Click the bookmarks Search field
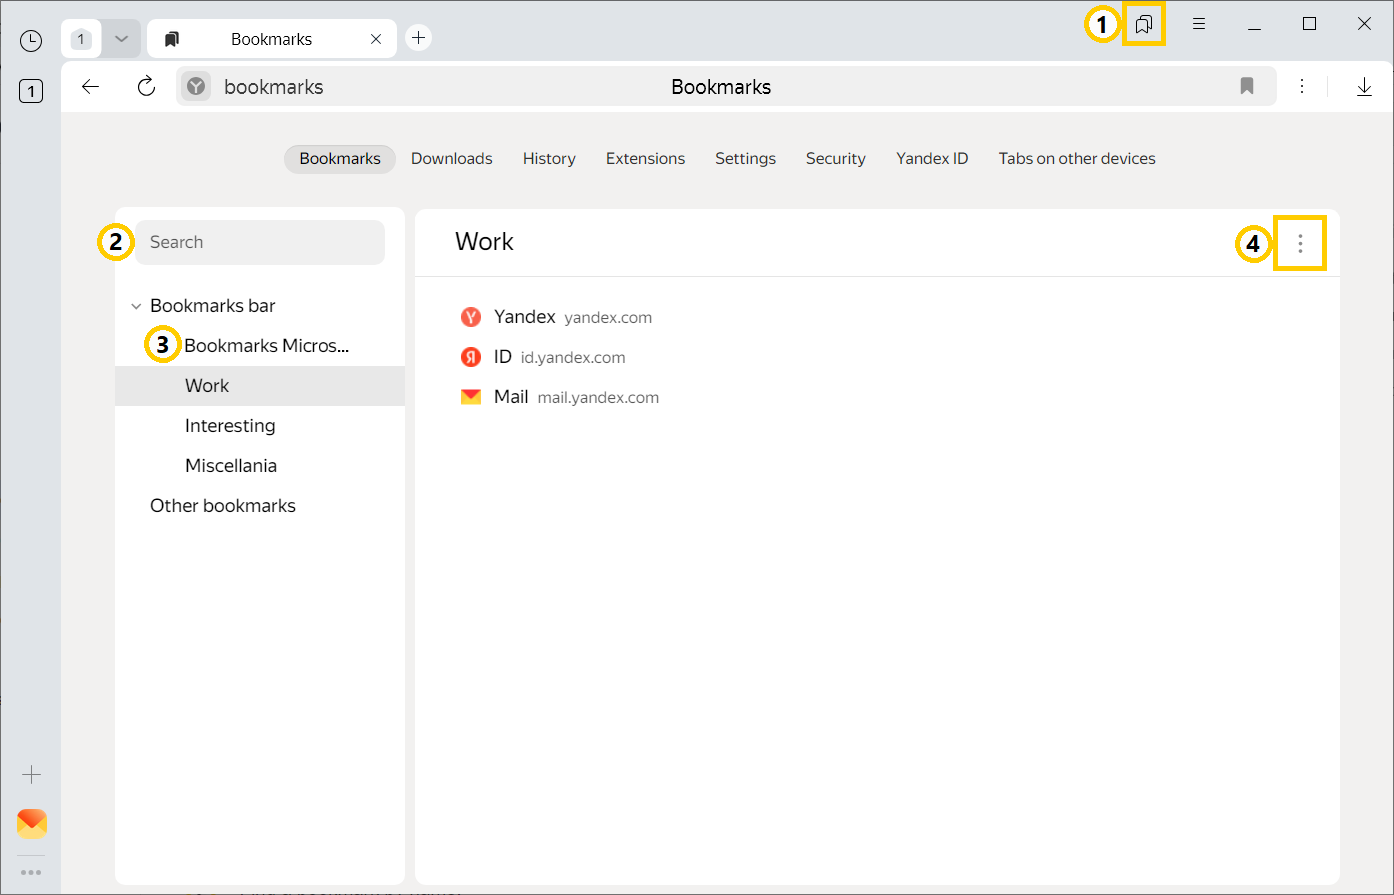The image size is (1394, 895). point(260,242)
